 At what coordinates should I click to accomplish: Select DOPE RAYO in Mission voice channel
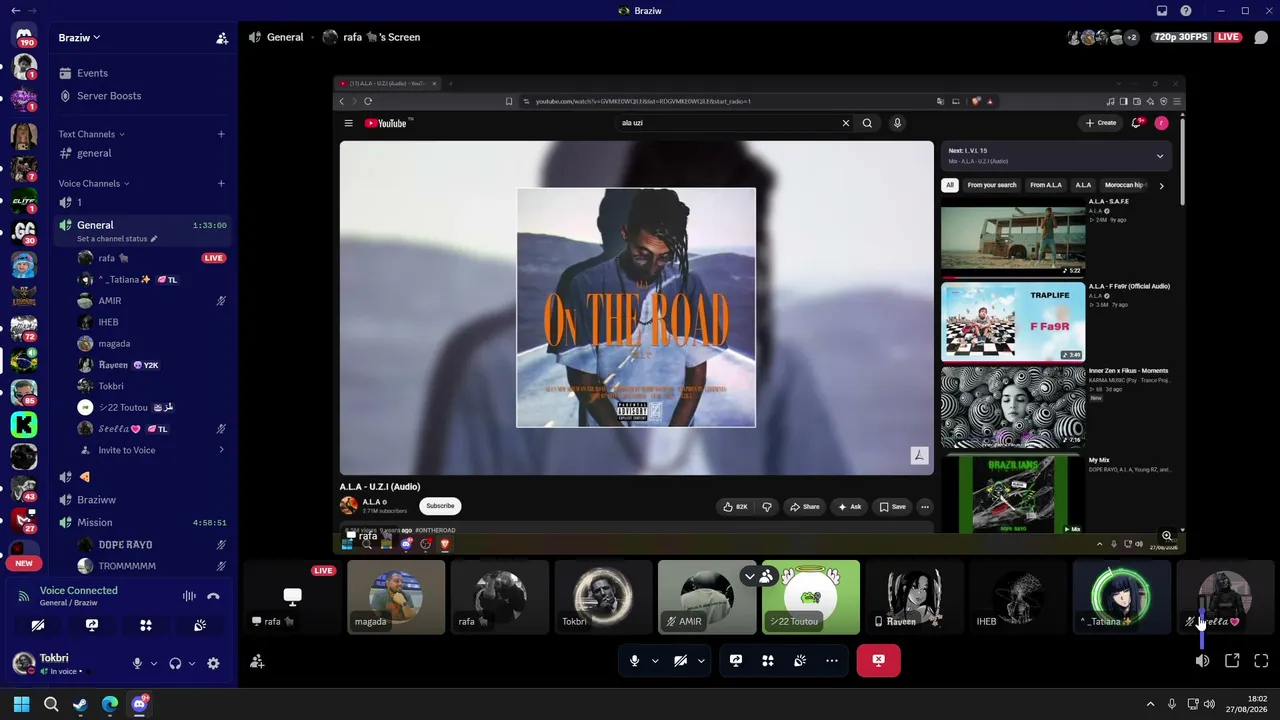152,545
